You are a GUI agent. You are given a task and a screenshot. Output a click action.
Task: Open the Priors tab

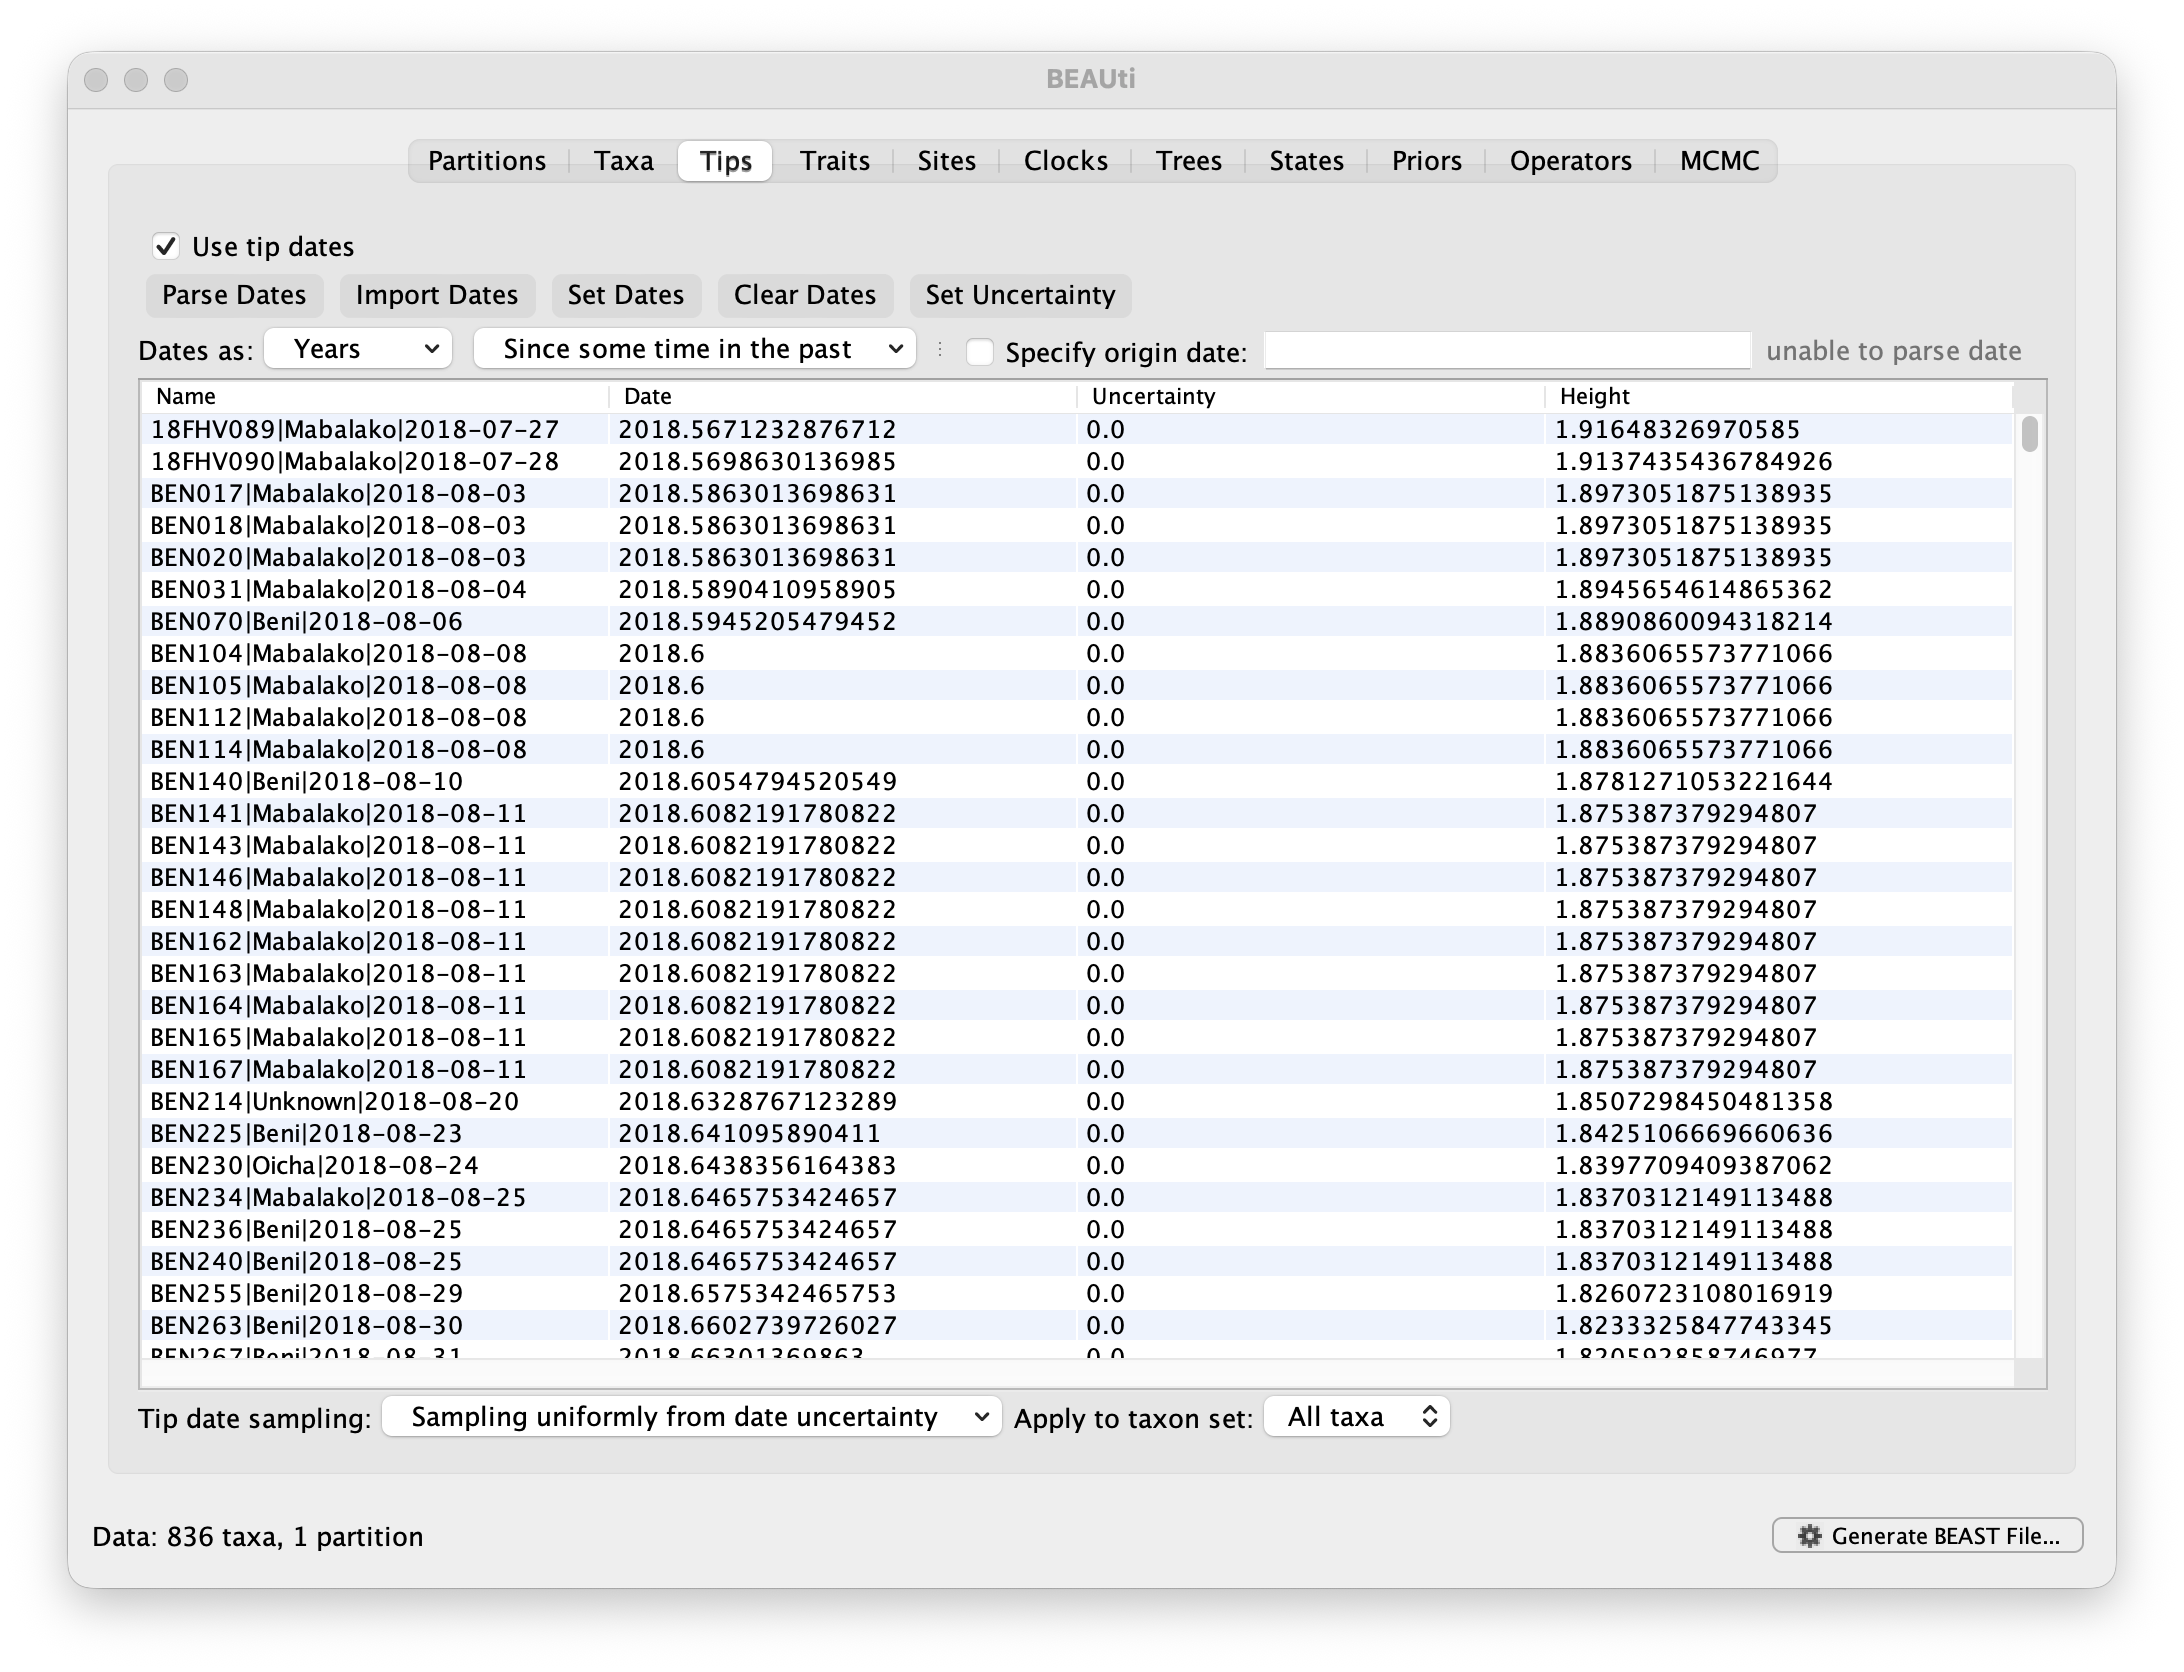click(x=1427, y=161)
